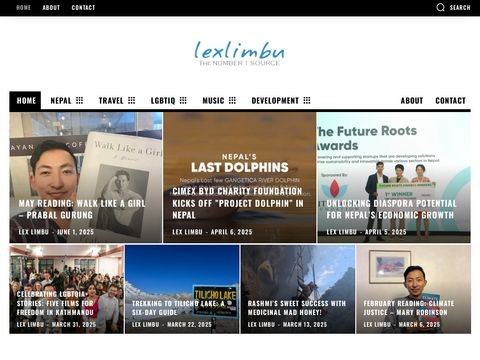The height and width of the screenshot is (360, 480).
Task: Open Rashmi's Sweet Success mad honey article
Action: [x=297, y=308]
